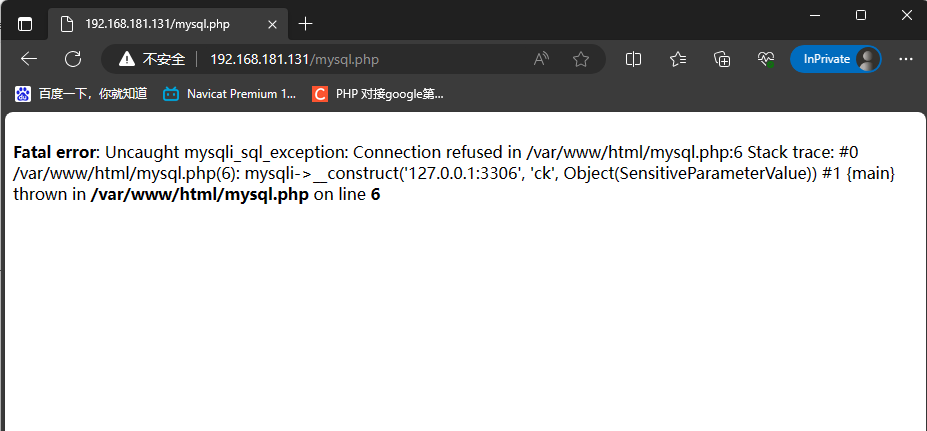Reload the page with refresh icon
The height and width of the screenshot is (431, 927).
pyautogui.click(x=73, y=59)
